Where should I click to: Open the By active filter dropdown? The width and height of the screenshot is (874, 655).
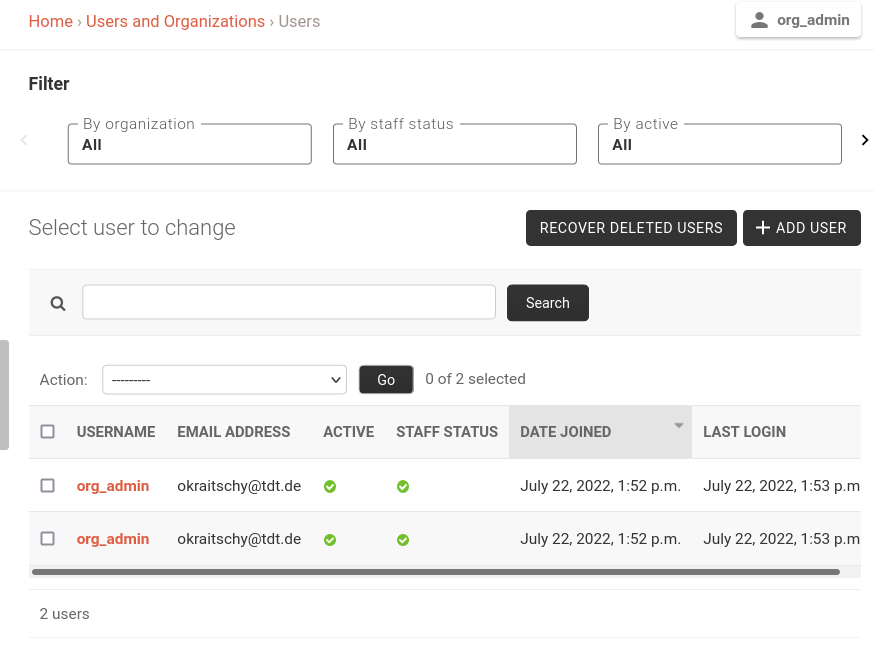(x=719, y=143)
